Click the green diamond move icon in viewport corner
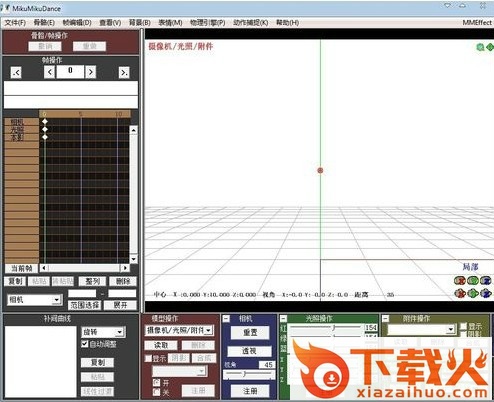The image size is (494, 402). tap(490, 47)
